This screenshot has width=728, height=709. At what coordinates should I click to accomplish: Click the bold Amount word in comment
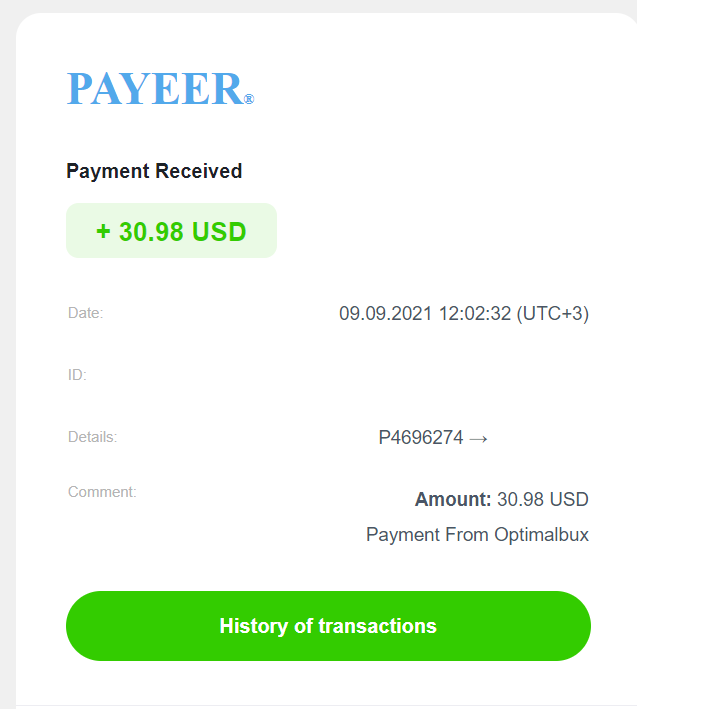(x=453, y=499)
